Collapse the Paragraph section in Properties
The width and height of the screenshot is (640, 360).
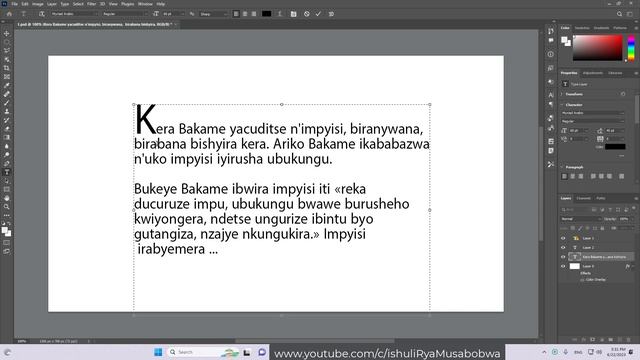pos(562,167)
